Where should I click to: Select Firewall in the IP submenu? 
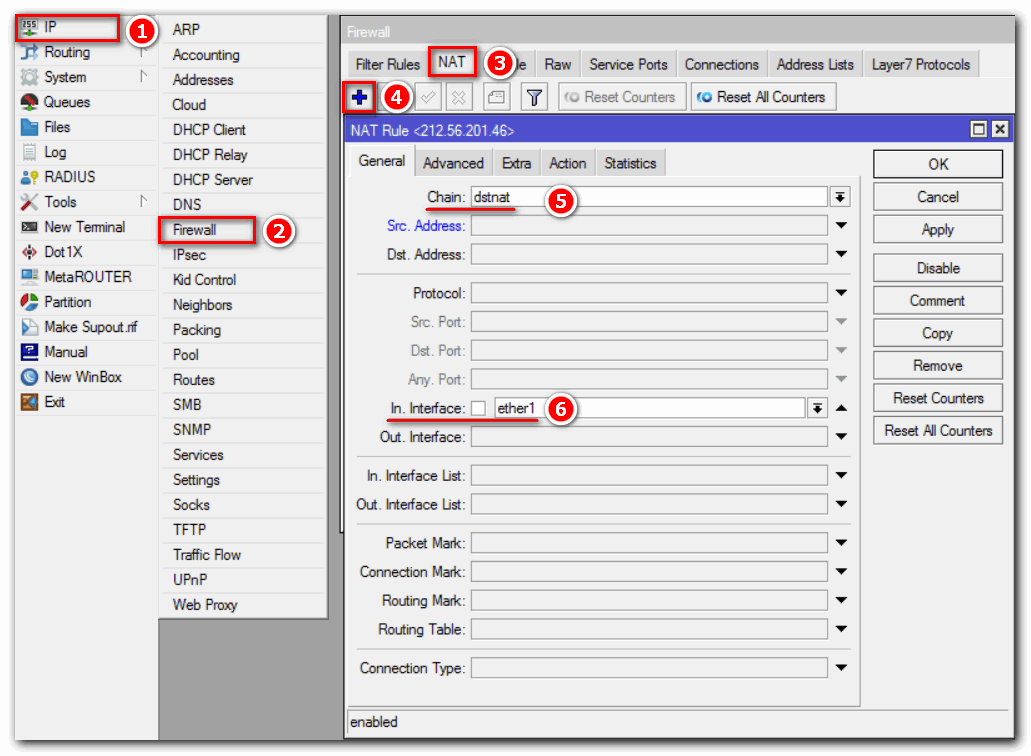click(x=194, y=230)
